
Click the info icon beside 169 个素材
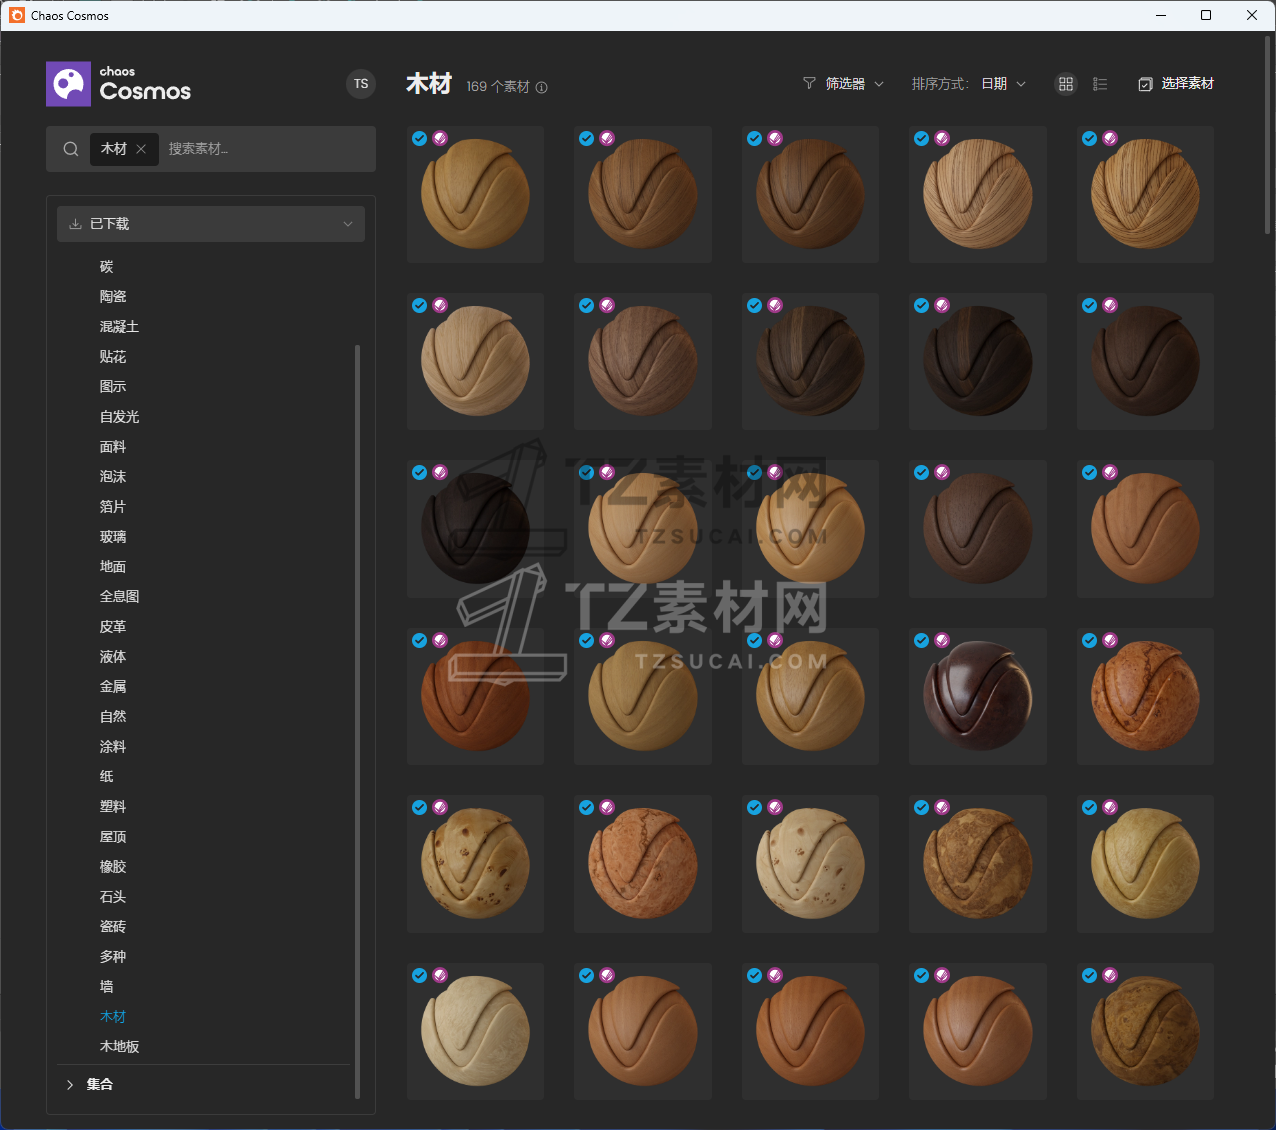pyautogui.click(x=542, y=87)
